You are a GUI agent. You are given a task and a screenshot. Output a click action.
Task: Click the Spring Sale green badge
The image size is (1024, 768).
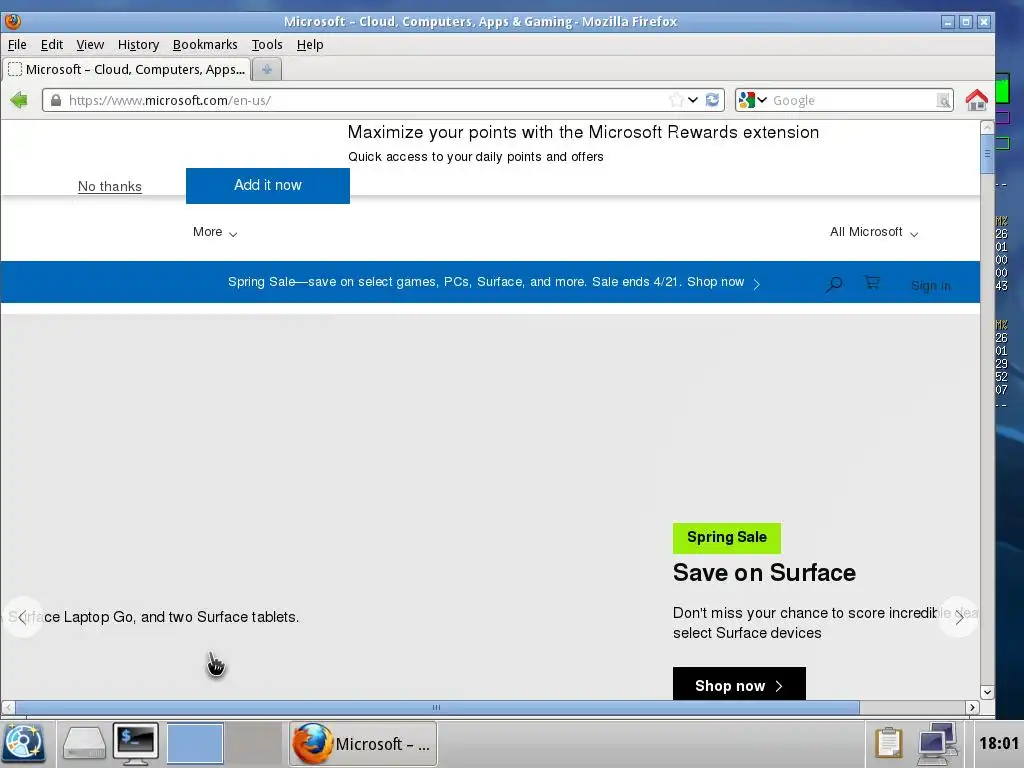pyautogui.click(x=727, y=537)
